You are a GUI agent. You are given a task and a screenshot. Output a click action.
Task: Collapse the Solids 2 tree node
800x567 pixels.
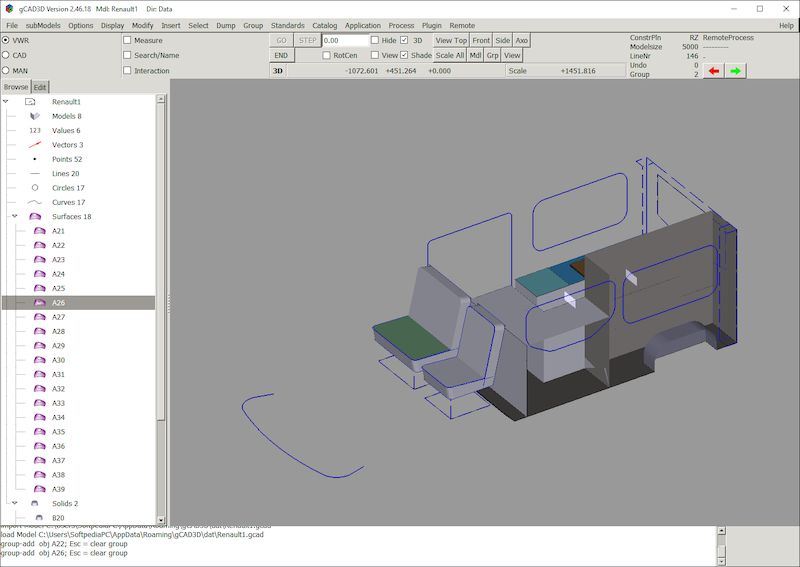tap(15, 504)
